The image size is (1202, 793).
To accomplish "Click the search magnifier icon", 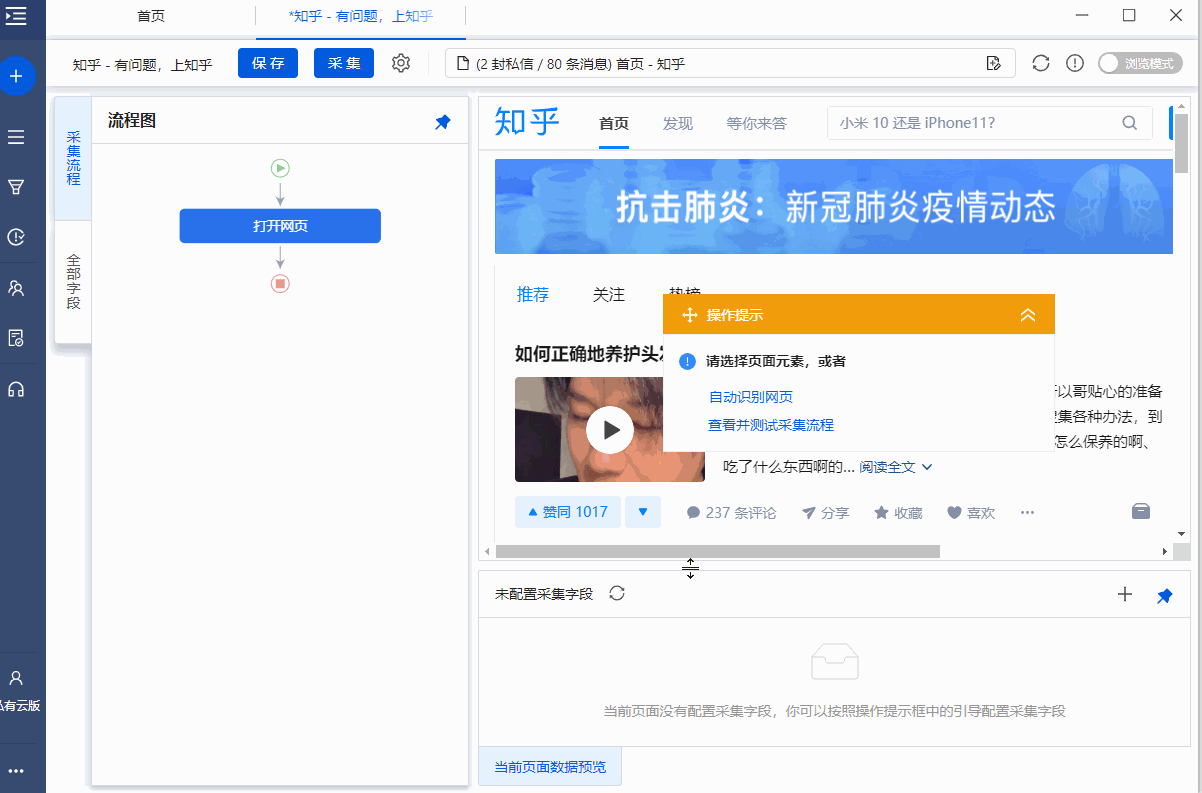I will point(1130,123).
